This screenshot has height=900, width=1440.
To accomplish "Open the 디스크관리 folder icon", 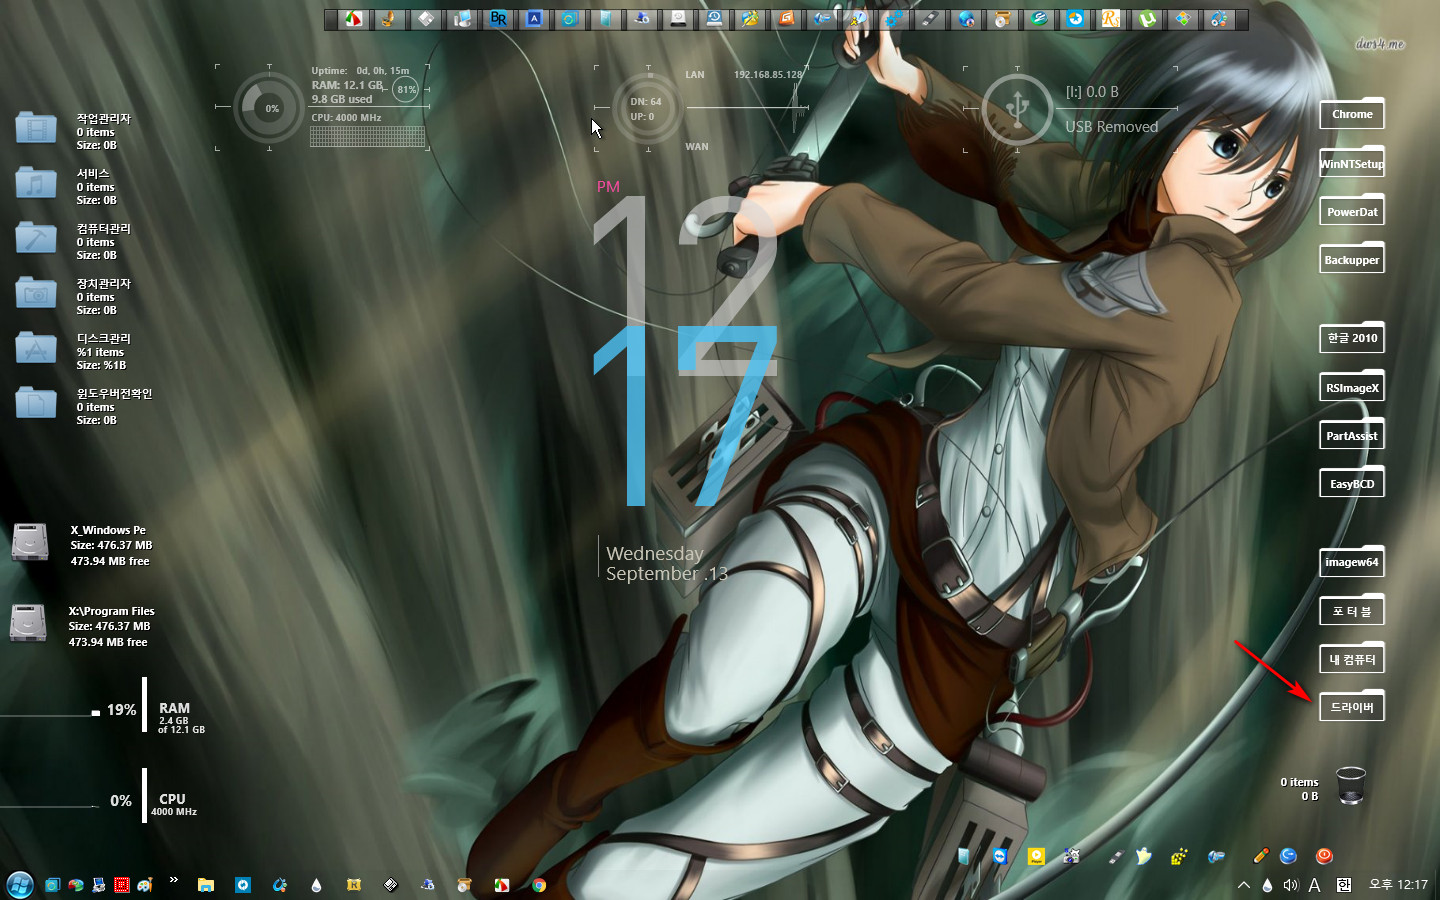I will [x=36, y=348].
